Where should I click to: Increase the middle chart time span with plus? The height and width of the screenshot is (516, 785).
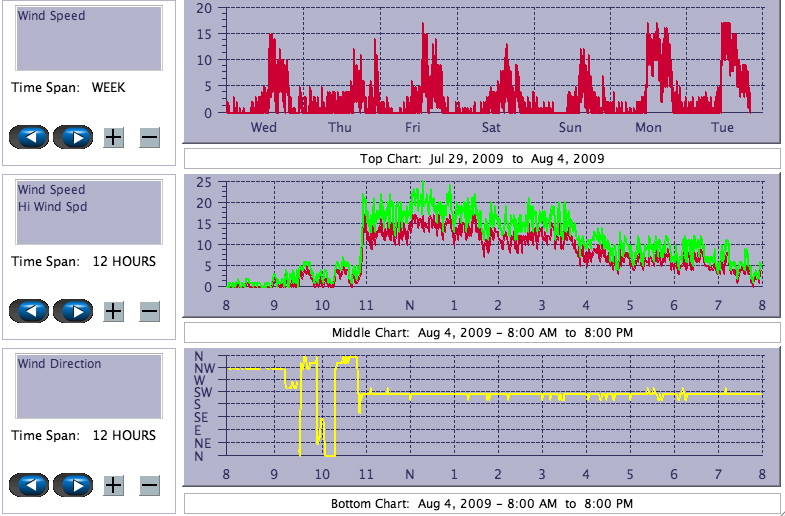[113, 311]
